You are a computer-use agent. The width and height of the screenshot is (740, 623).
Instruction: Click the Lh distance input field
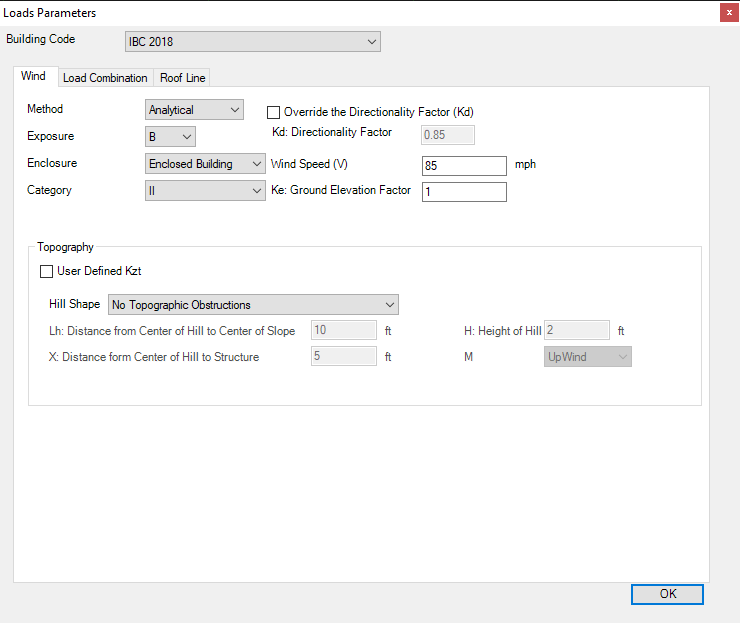pyautogui.click(x=343, y=331)
